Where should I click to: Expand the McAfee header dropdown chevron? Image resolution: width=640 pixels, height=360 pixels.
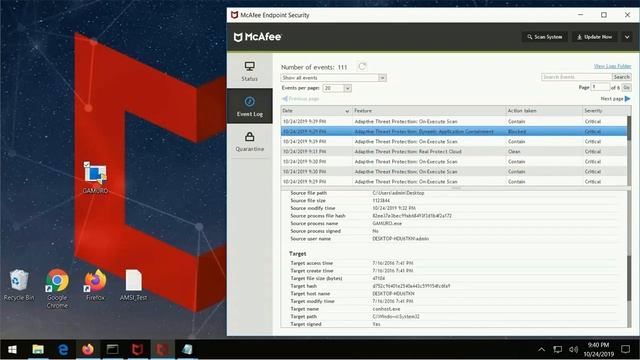[627, 37]
